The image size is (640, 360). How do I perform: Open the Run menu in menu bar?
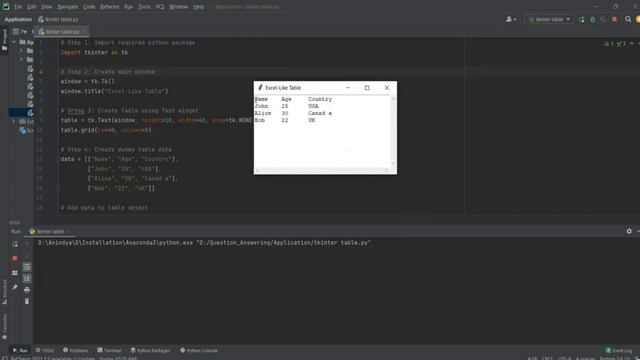coord(129,7)
